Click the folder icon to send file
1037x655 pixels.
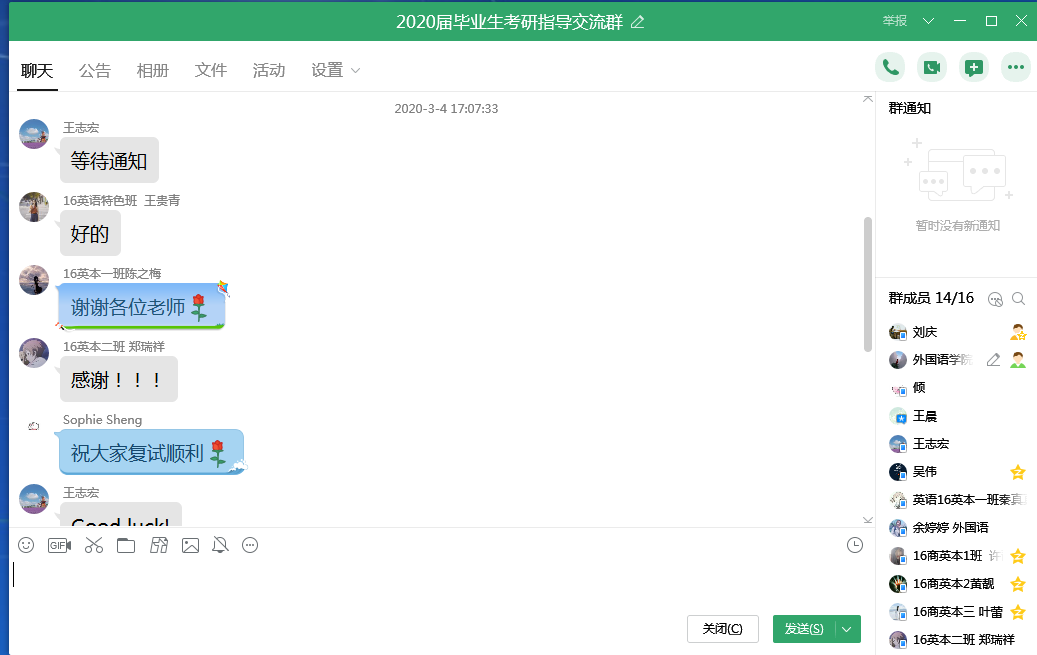[x=125, y=545]
